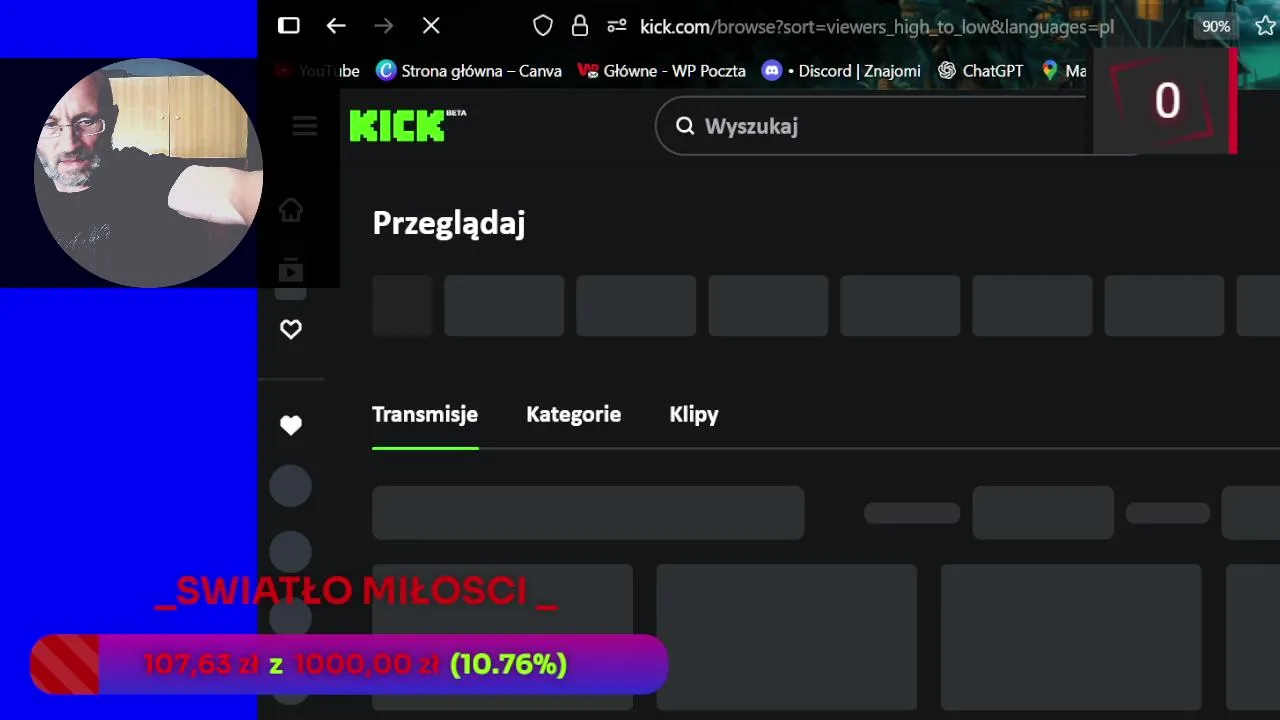1280x720 pixels.
Task: Open the outlined heart Following icon
Action: tap(291, 329)
